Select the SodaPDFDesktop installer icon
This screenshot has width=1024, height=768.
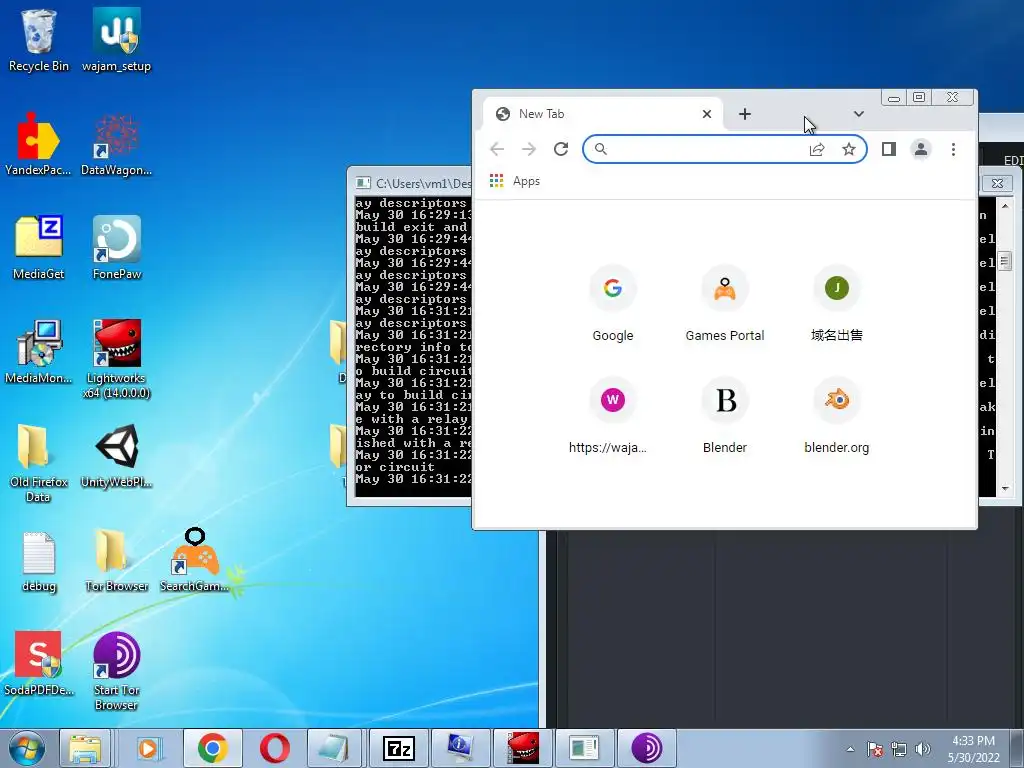point(39,664)
